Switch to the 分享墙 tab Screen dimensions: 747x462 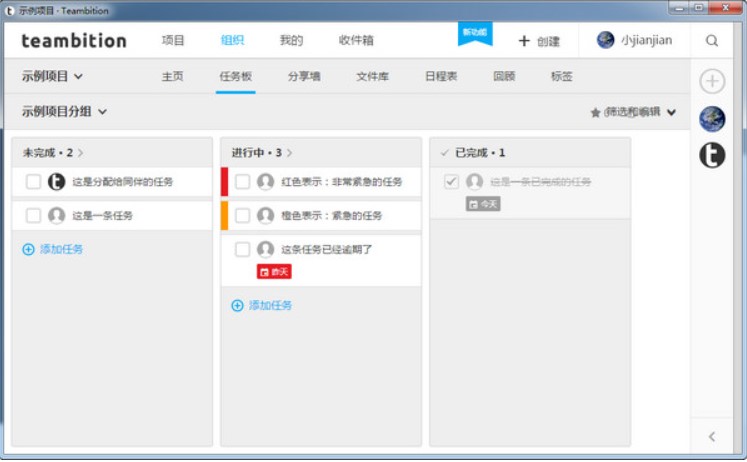tap(304, 76)
